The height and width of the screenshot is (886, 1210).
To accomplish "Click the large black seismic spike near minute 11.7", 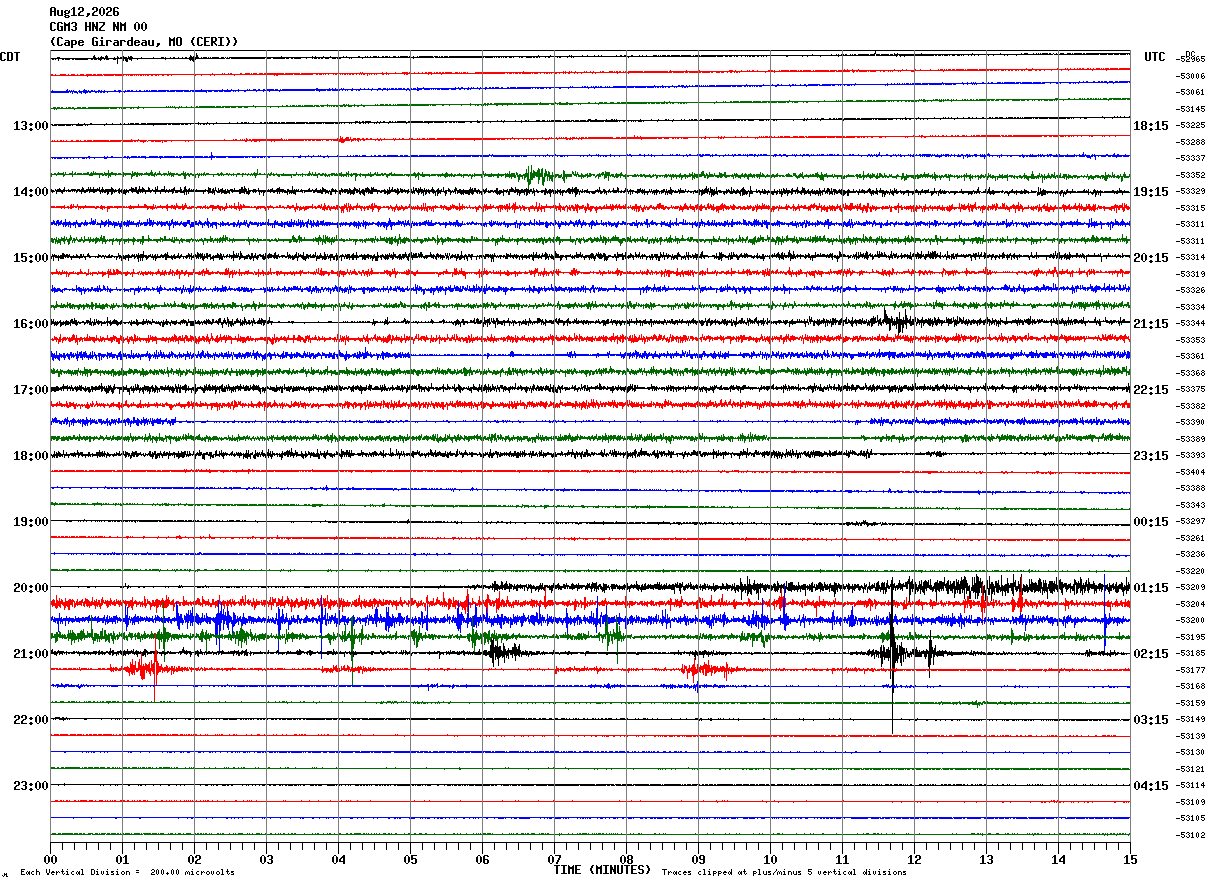I will tap(892, 655).
